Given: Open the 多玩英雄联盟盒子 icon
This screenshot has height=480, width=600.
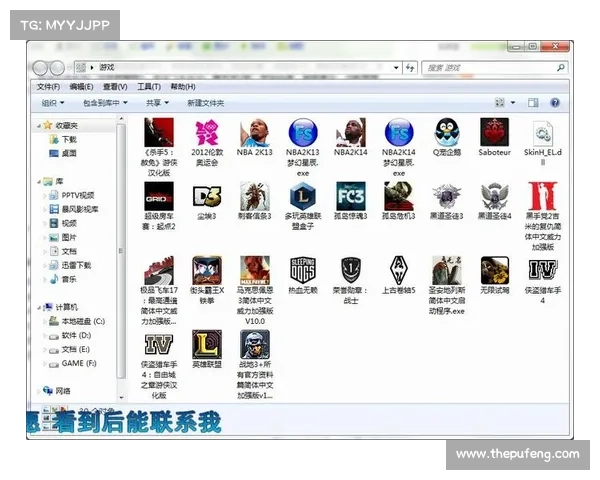Looking at the screenshot, I should click(x=303, y=196).
